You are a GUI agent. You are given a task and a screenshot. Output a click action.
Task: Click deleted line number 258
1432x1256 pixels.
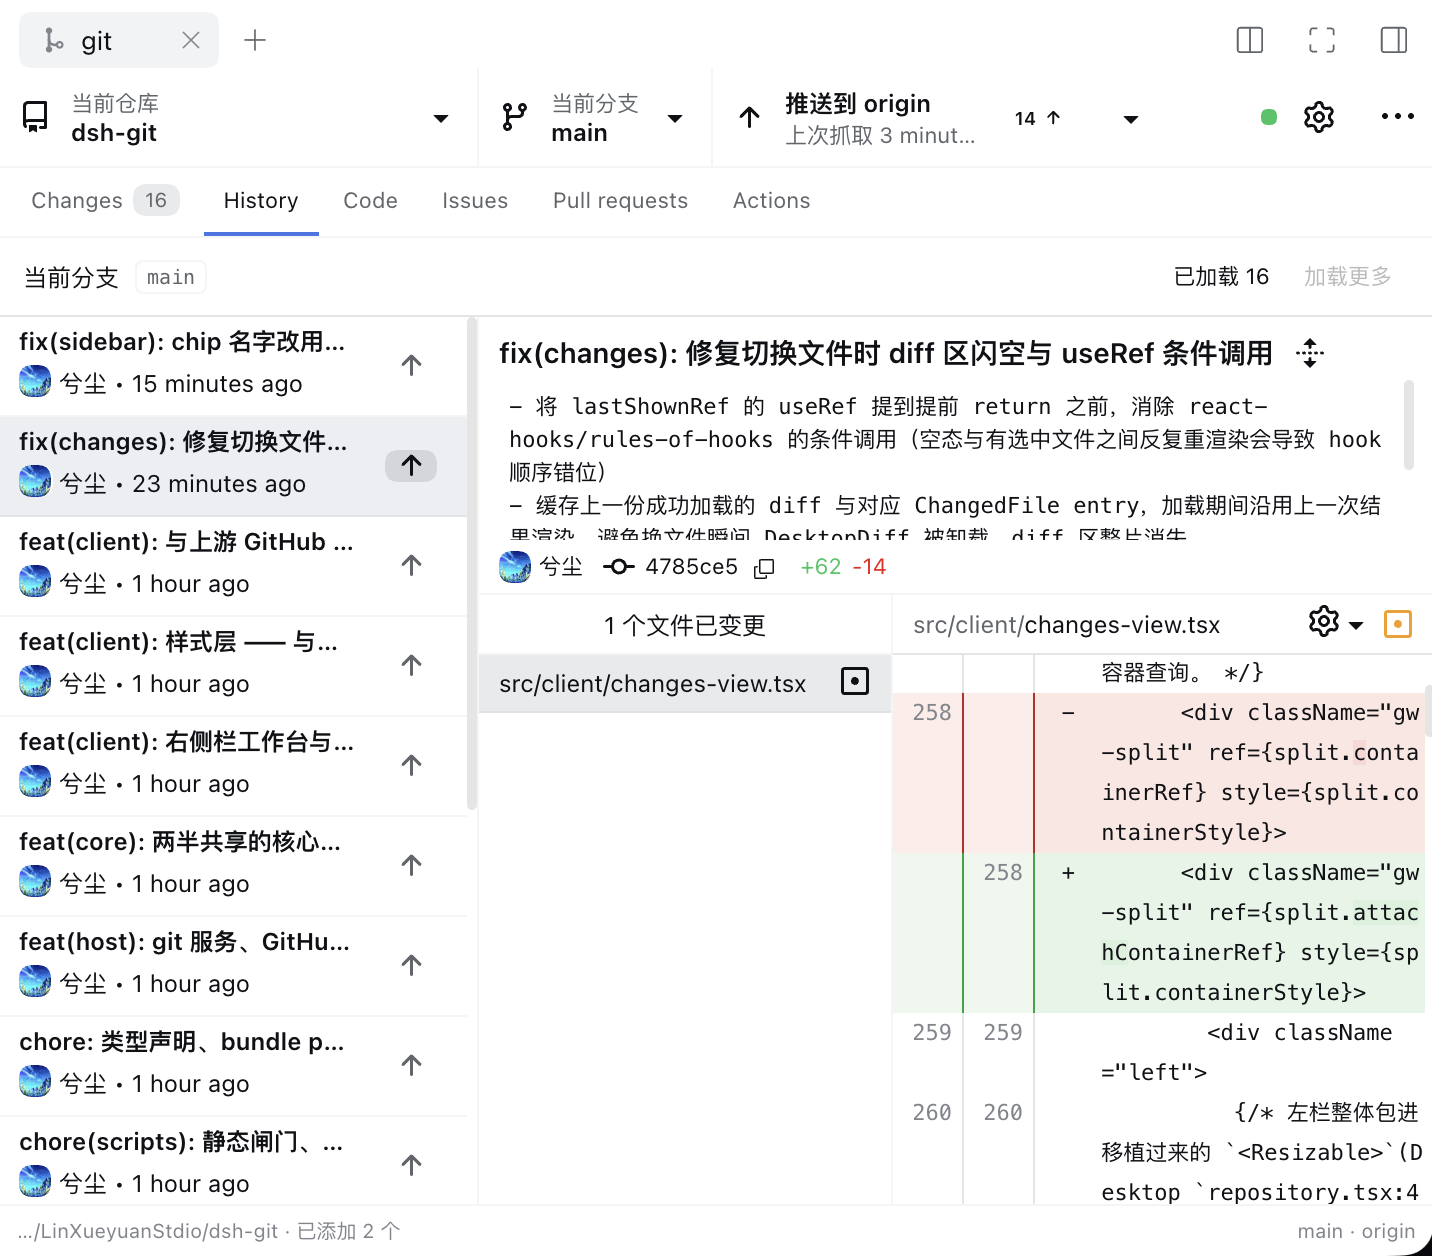point(931,712)
